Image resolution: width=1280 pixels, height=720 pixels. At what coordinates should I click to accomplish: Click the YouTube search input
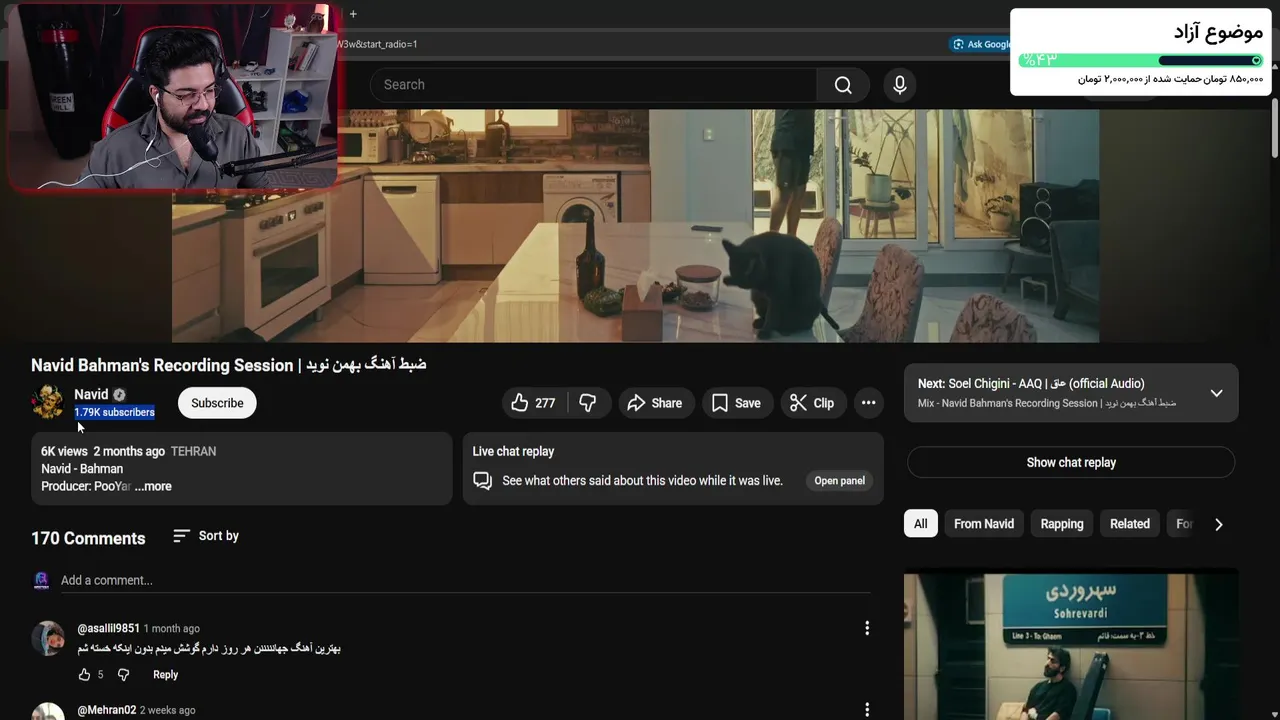pos(594,85)
